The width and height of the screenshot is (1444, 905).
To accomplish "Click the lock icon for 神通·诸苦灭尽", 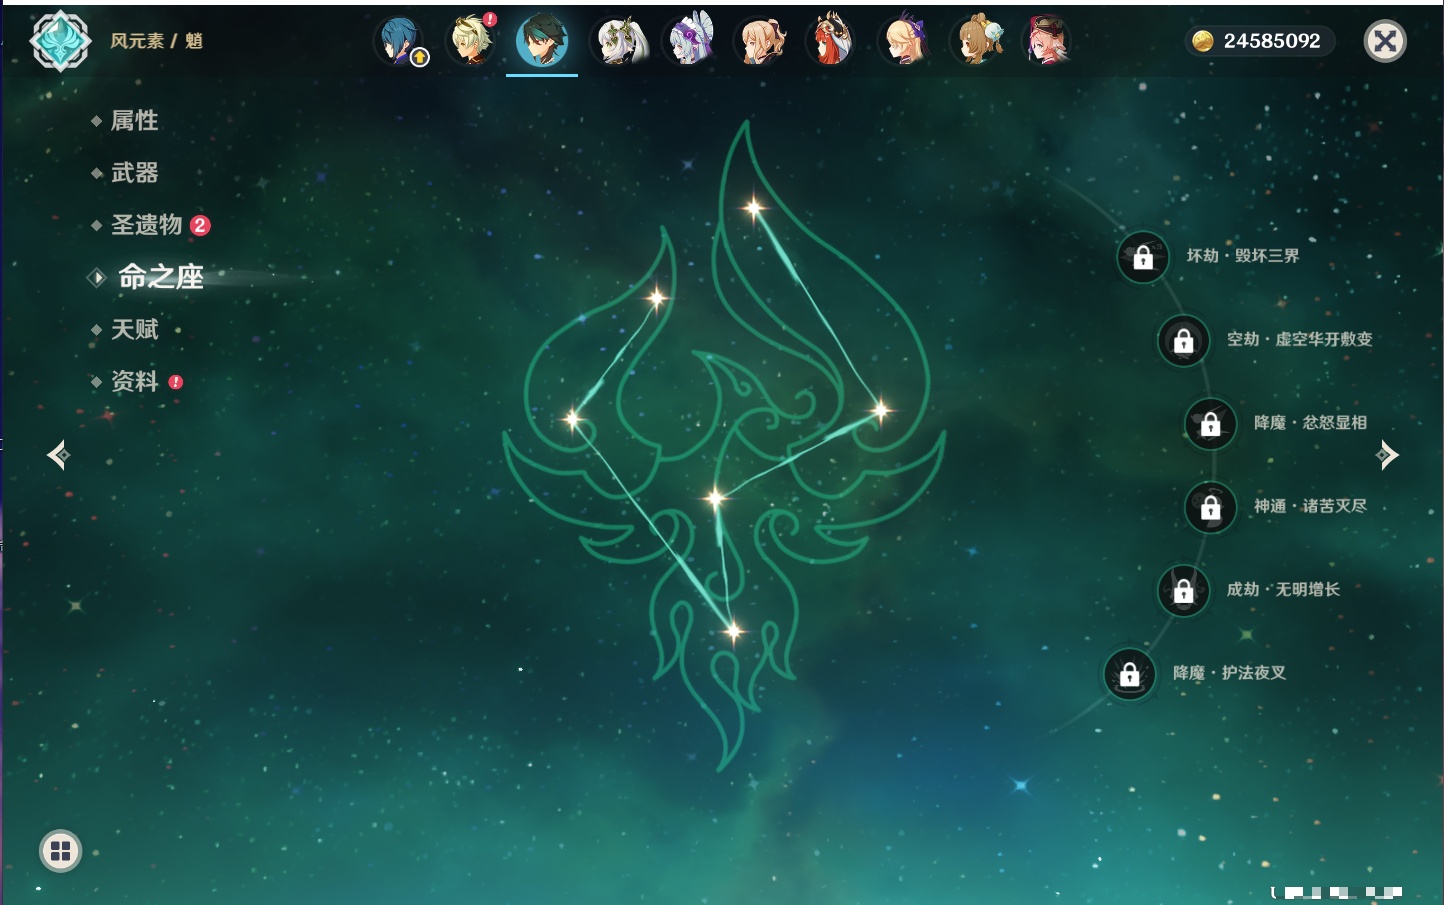I will [x=1210, y=507].
